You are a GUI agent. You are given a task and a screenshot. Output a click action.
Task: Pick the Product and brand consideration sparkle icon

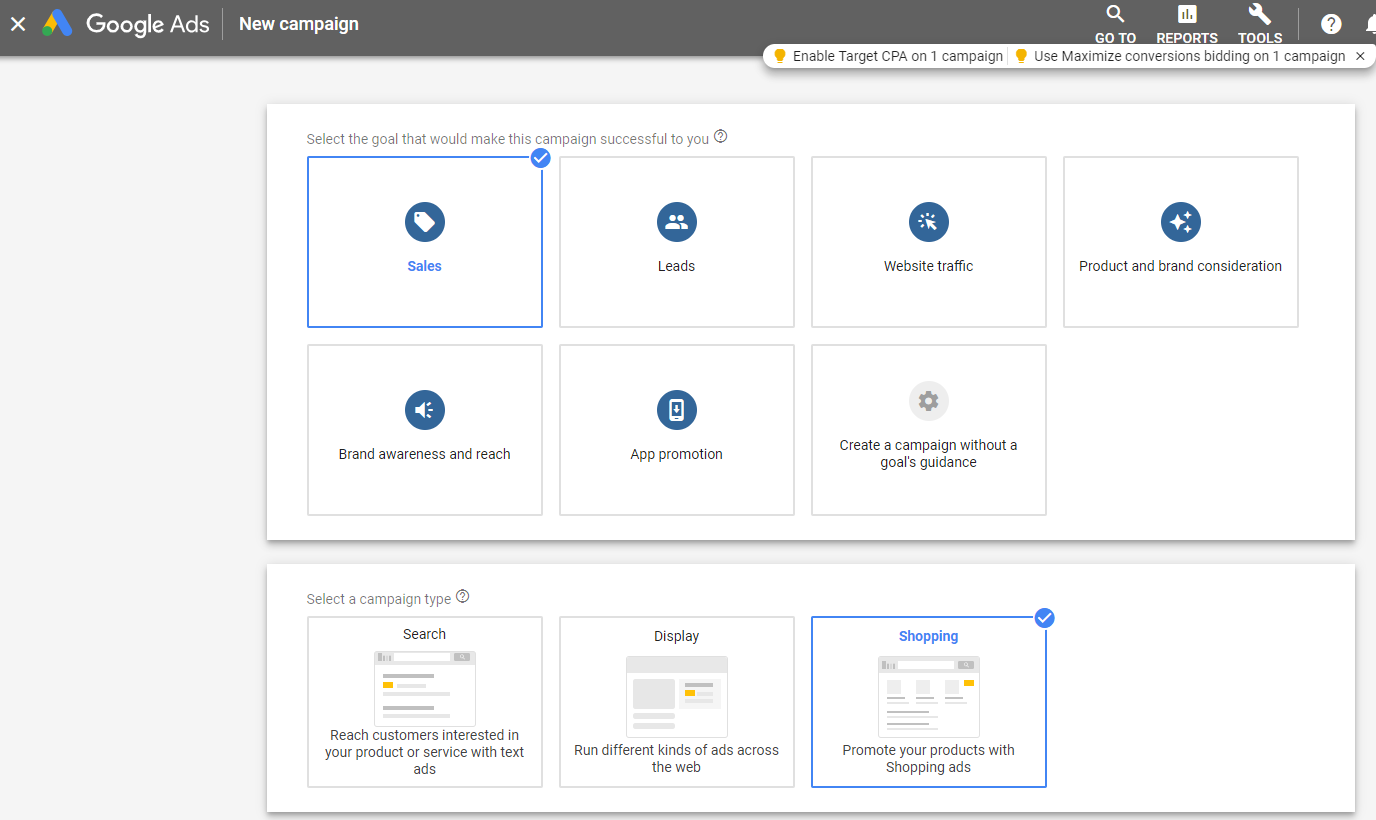(1180, 222)
